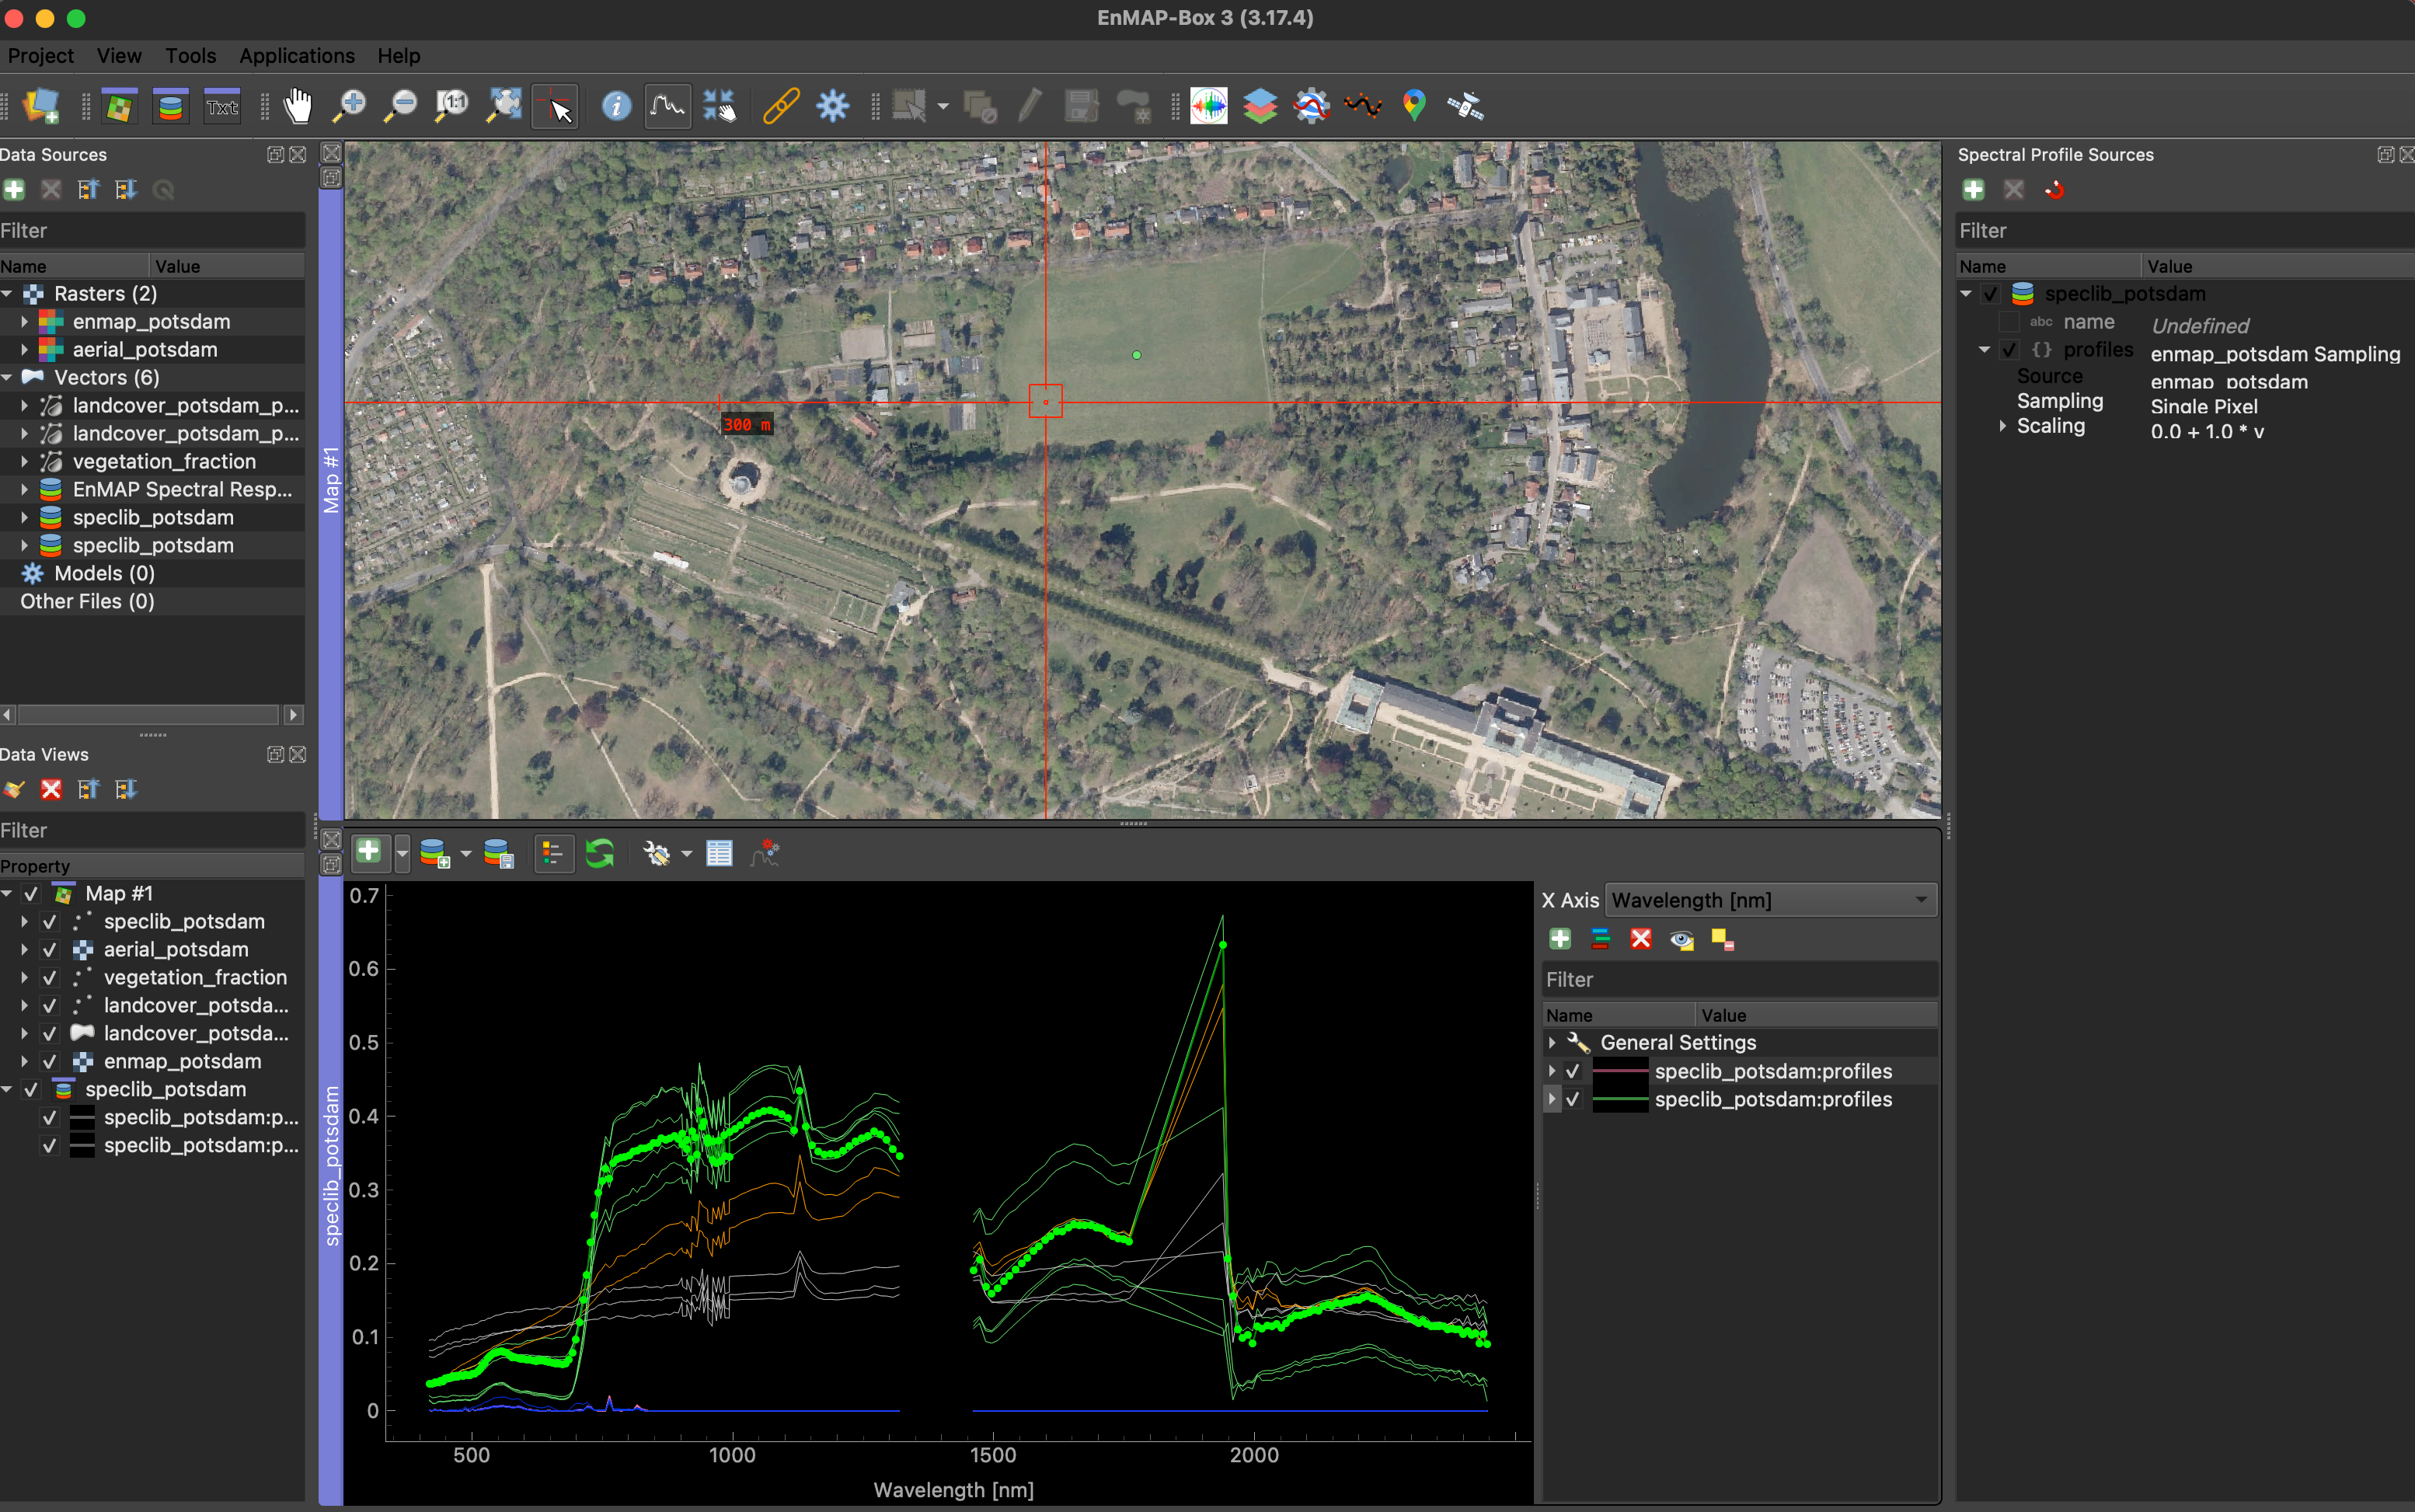This screenshot has height=1512, width=2415.
Task: Click the Add data source toolbar icon
Action: (41, 105)
